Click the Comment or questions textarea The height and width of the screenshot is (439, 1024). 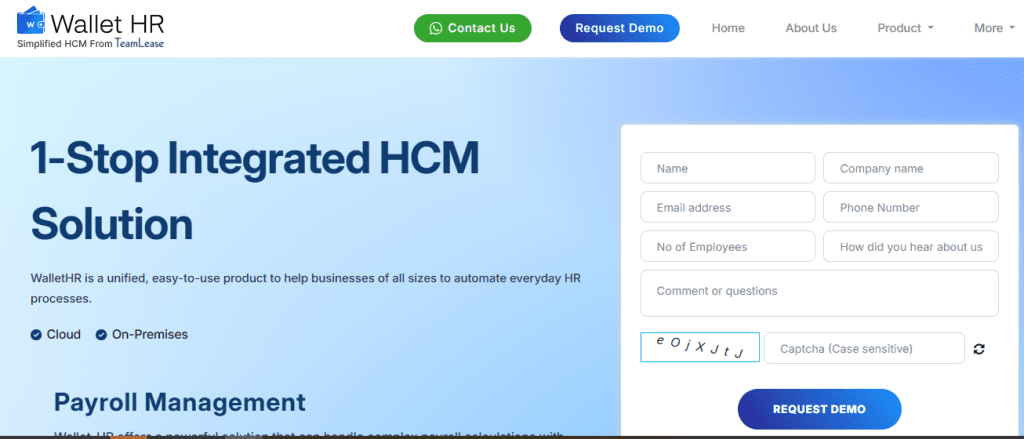[x=819, y=293]
